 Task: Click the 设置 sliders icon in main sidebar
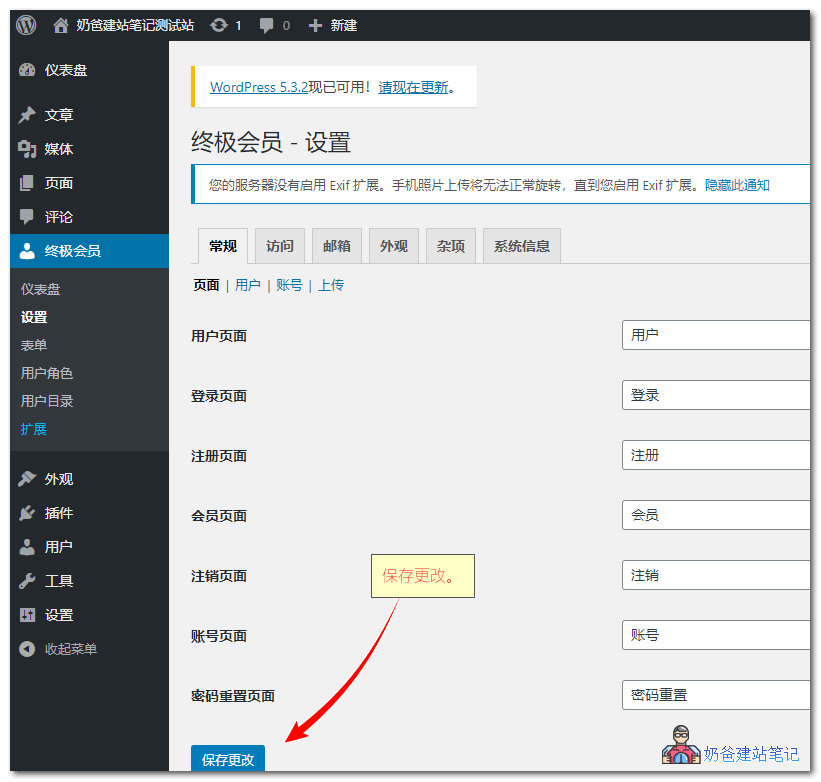27,615
